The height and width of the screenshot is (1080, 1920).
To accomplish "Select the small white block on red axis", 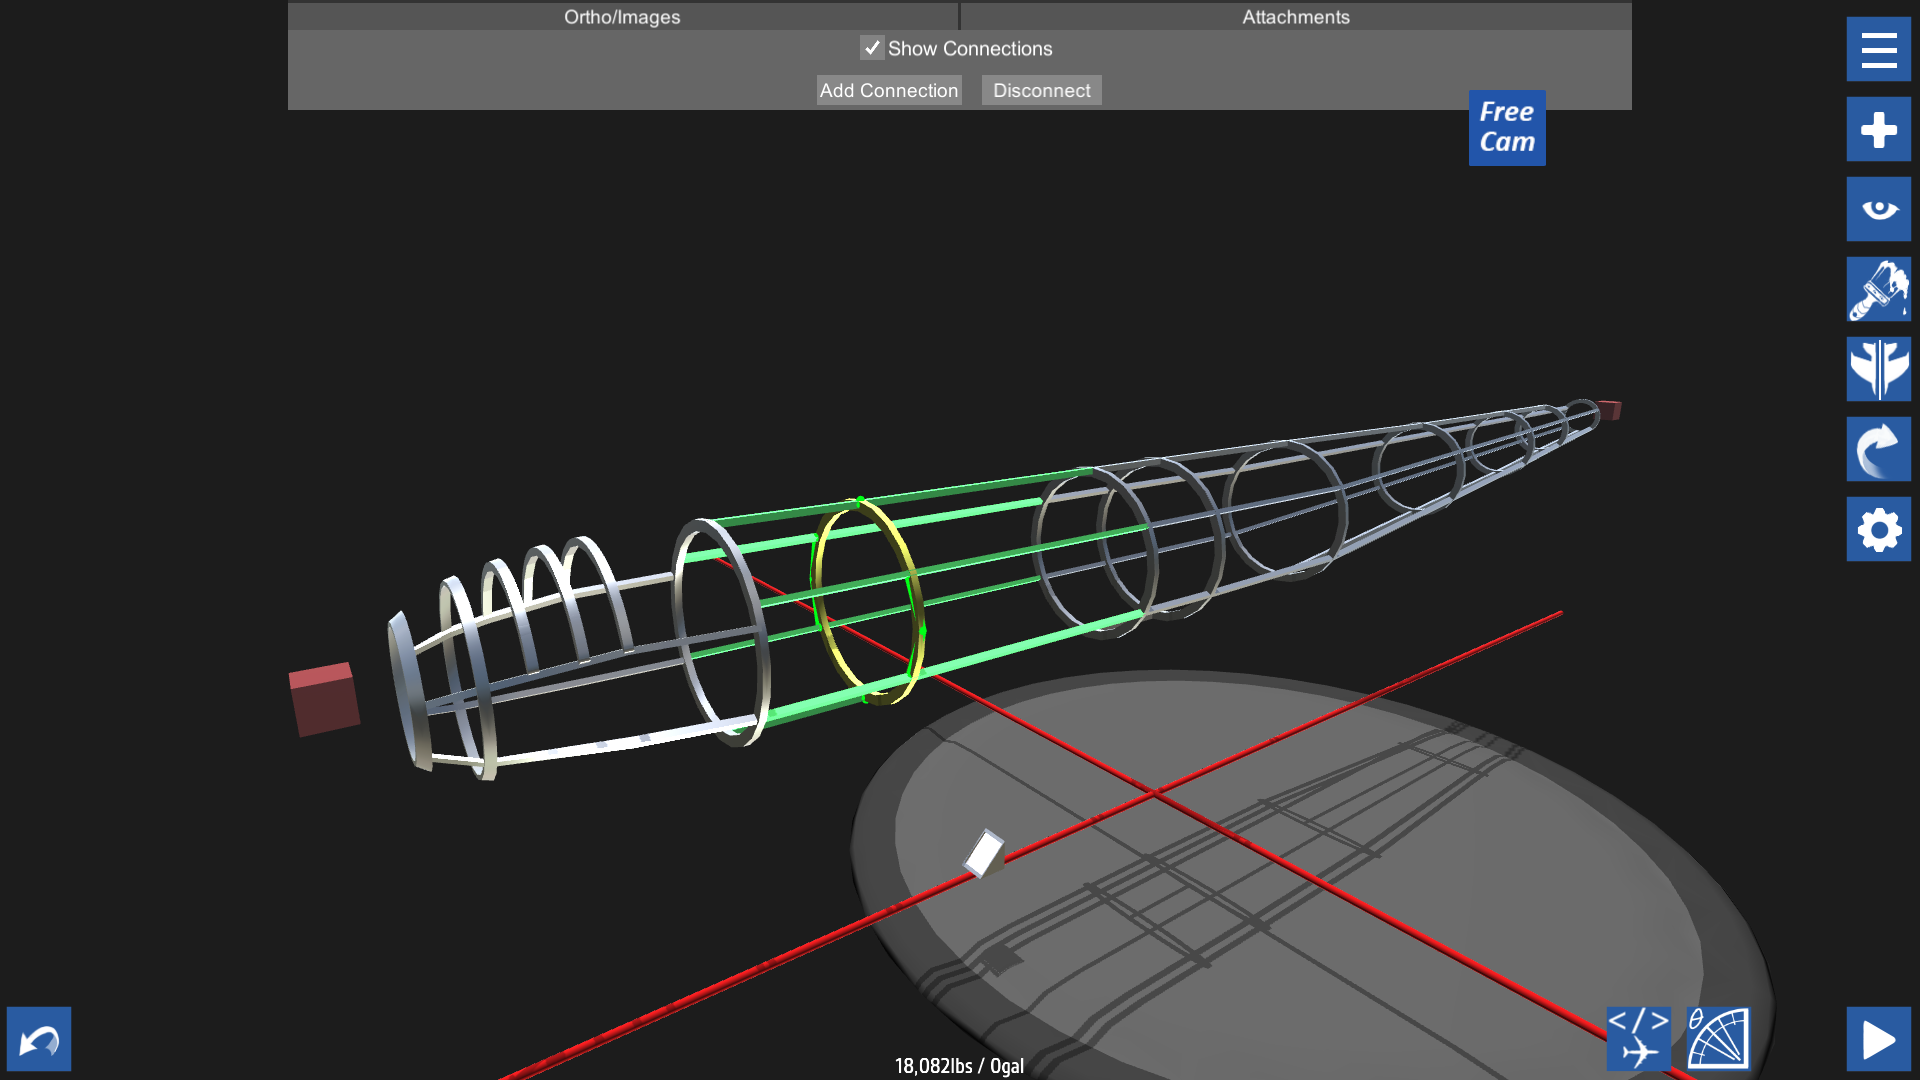I will click(x=983, y=854).
